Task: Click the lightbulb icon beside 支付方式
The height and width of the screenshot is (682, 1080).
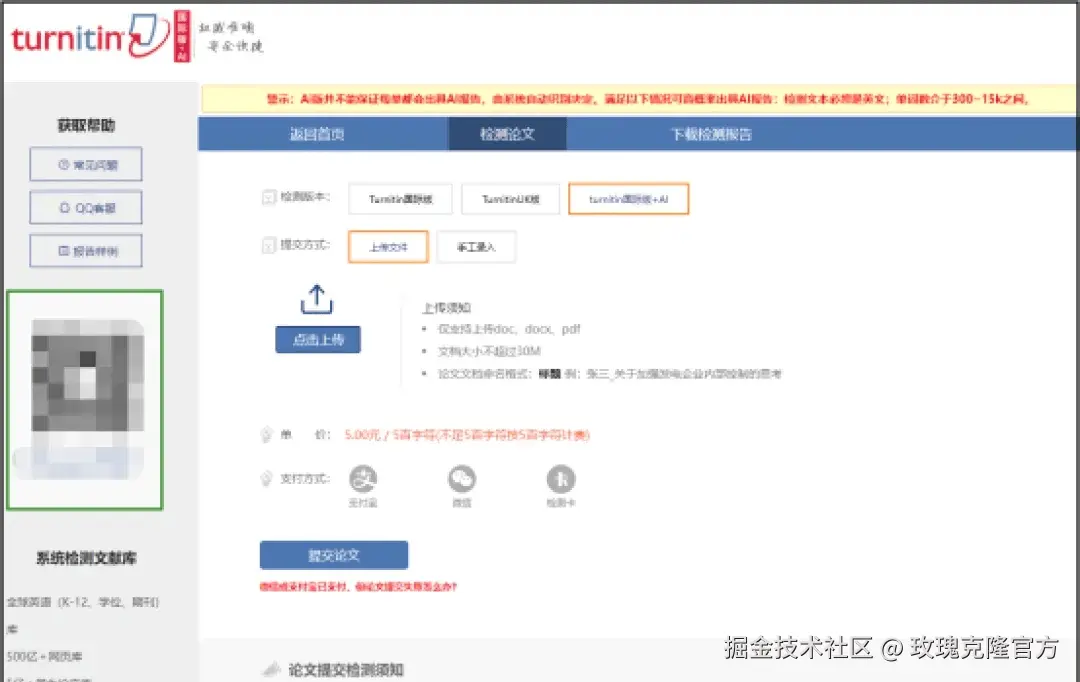Action: coord(267,478)
